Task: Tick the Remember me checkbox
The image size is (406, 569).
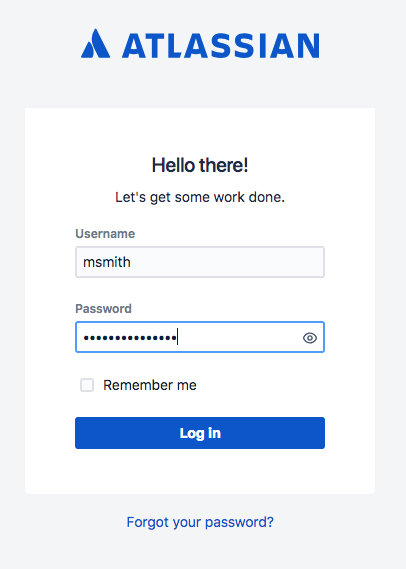Action: (87, 385)
